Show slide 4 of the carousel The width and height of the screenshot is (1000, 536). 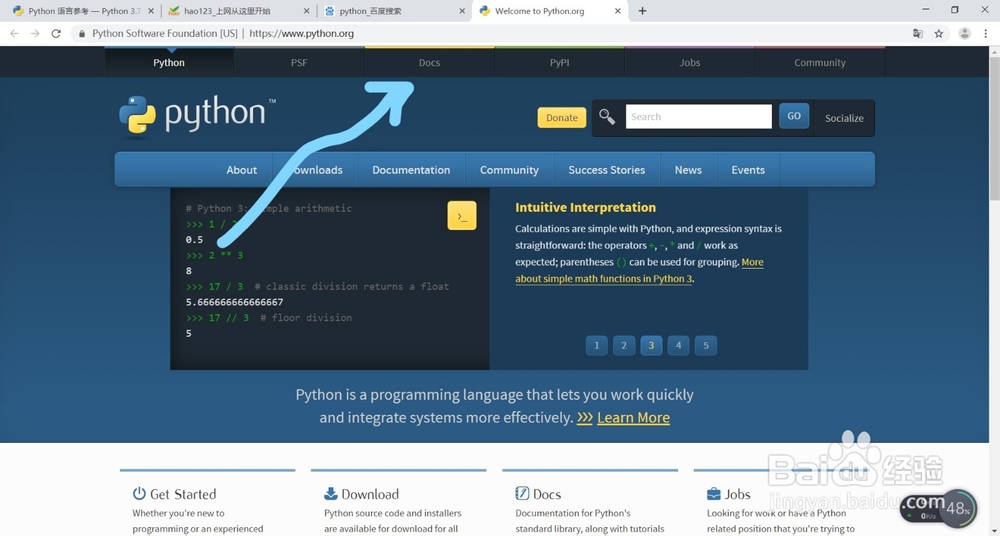coord(679,345)
